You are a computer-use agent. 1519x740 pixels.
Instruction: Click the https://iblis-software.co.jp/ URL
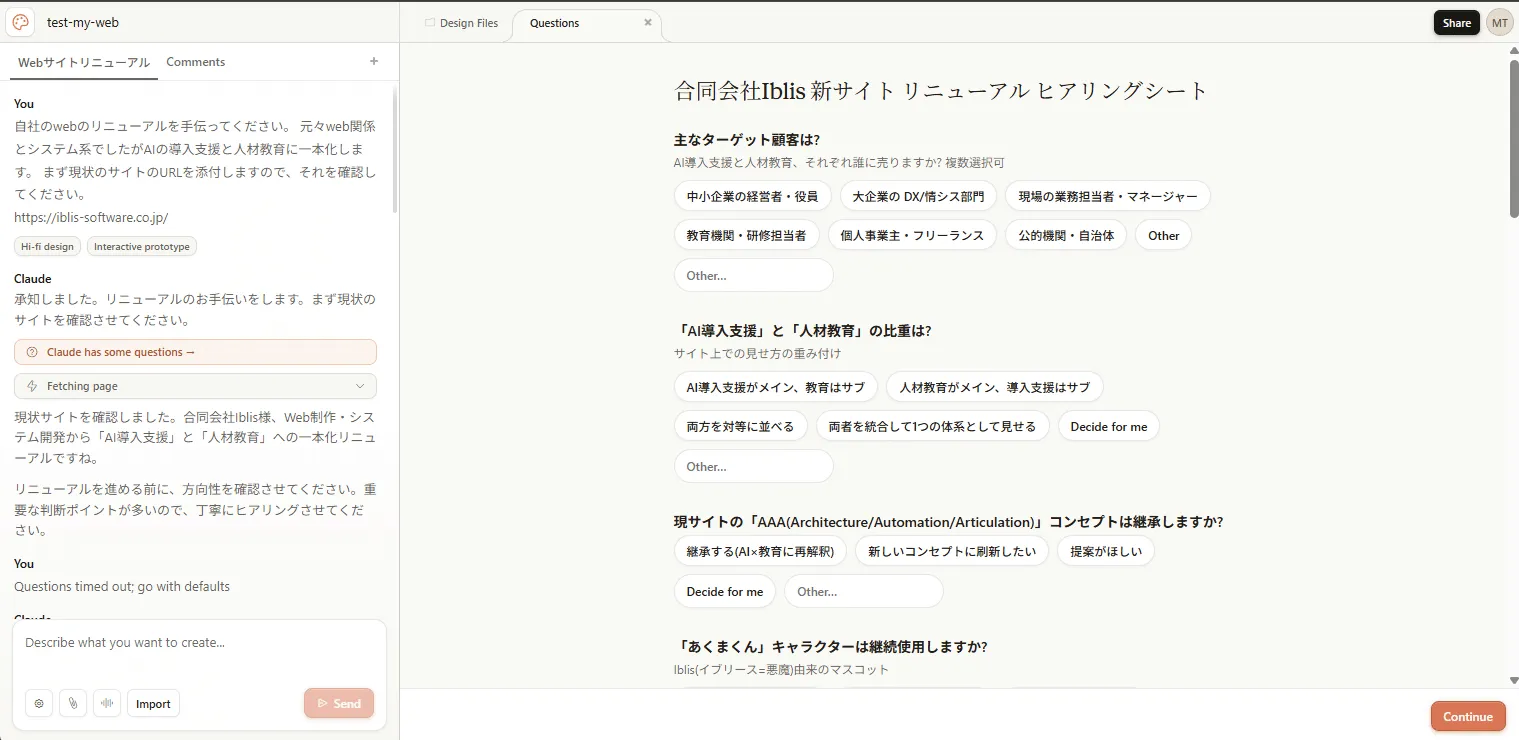91,217
